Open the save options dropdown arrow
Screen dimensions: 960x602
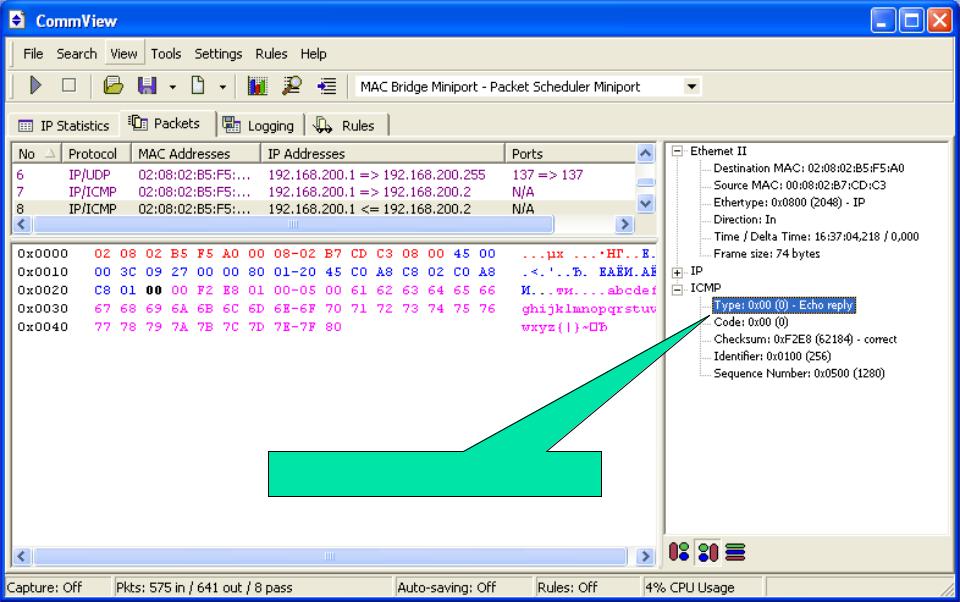173,87
